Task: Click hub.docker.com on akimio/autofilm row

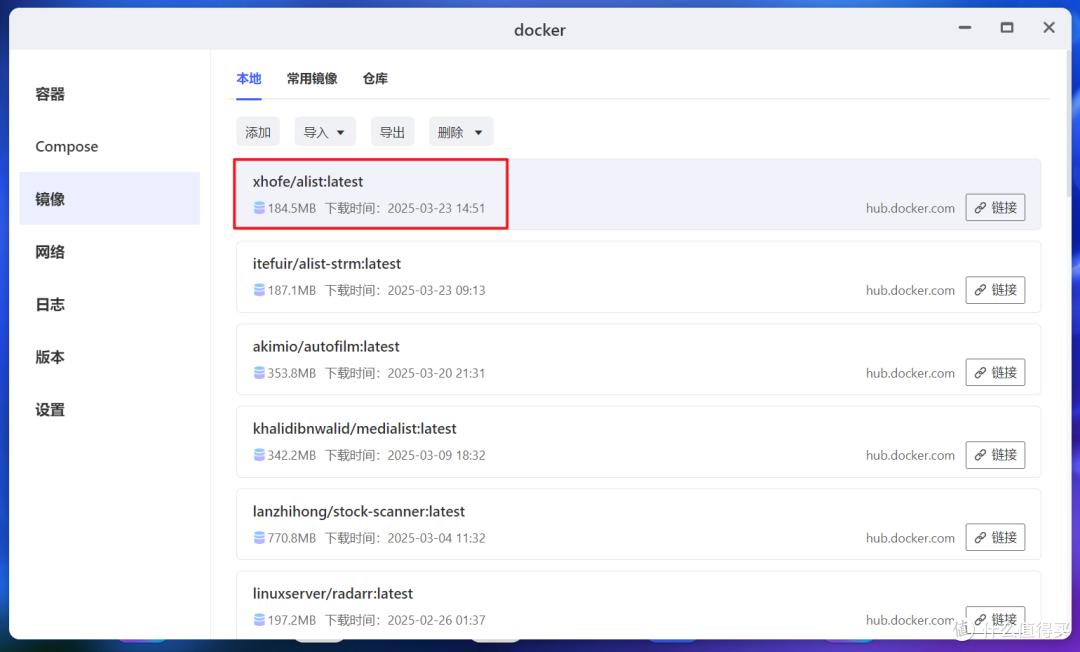Action: pyautogui.click(x=910, y=373)
